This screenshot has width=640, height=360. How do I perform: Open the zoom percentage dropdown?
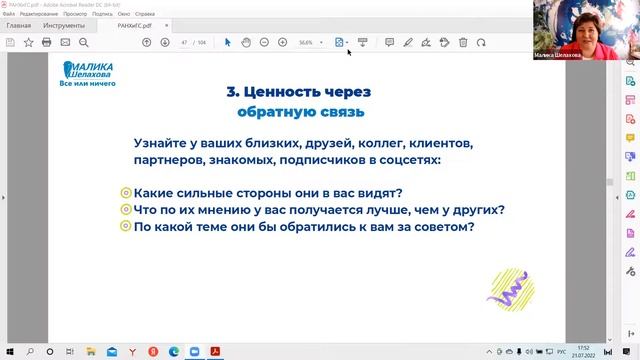(321, 42)
